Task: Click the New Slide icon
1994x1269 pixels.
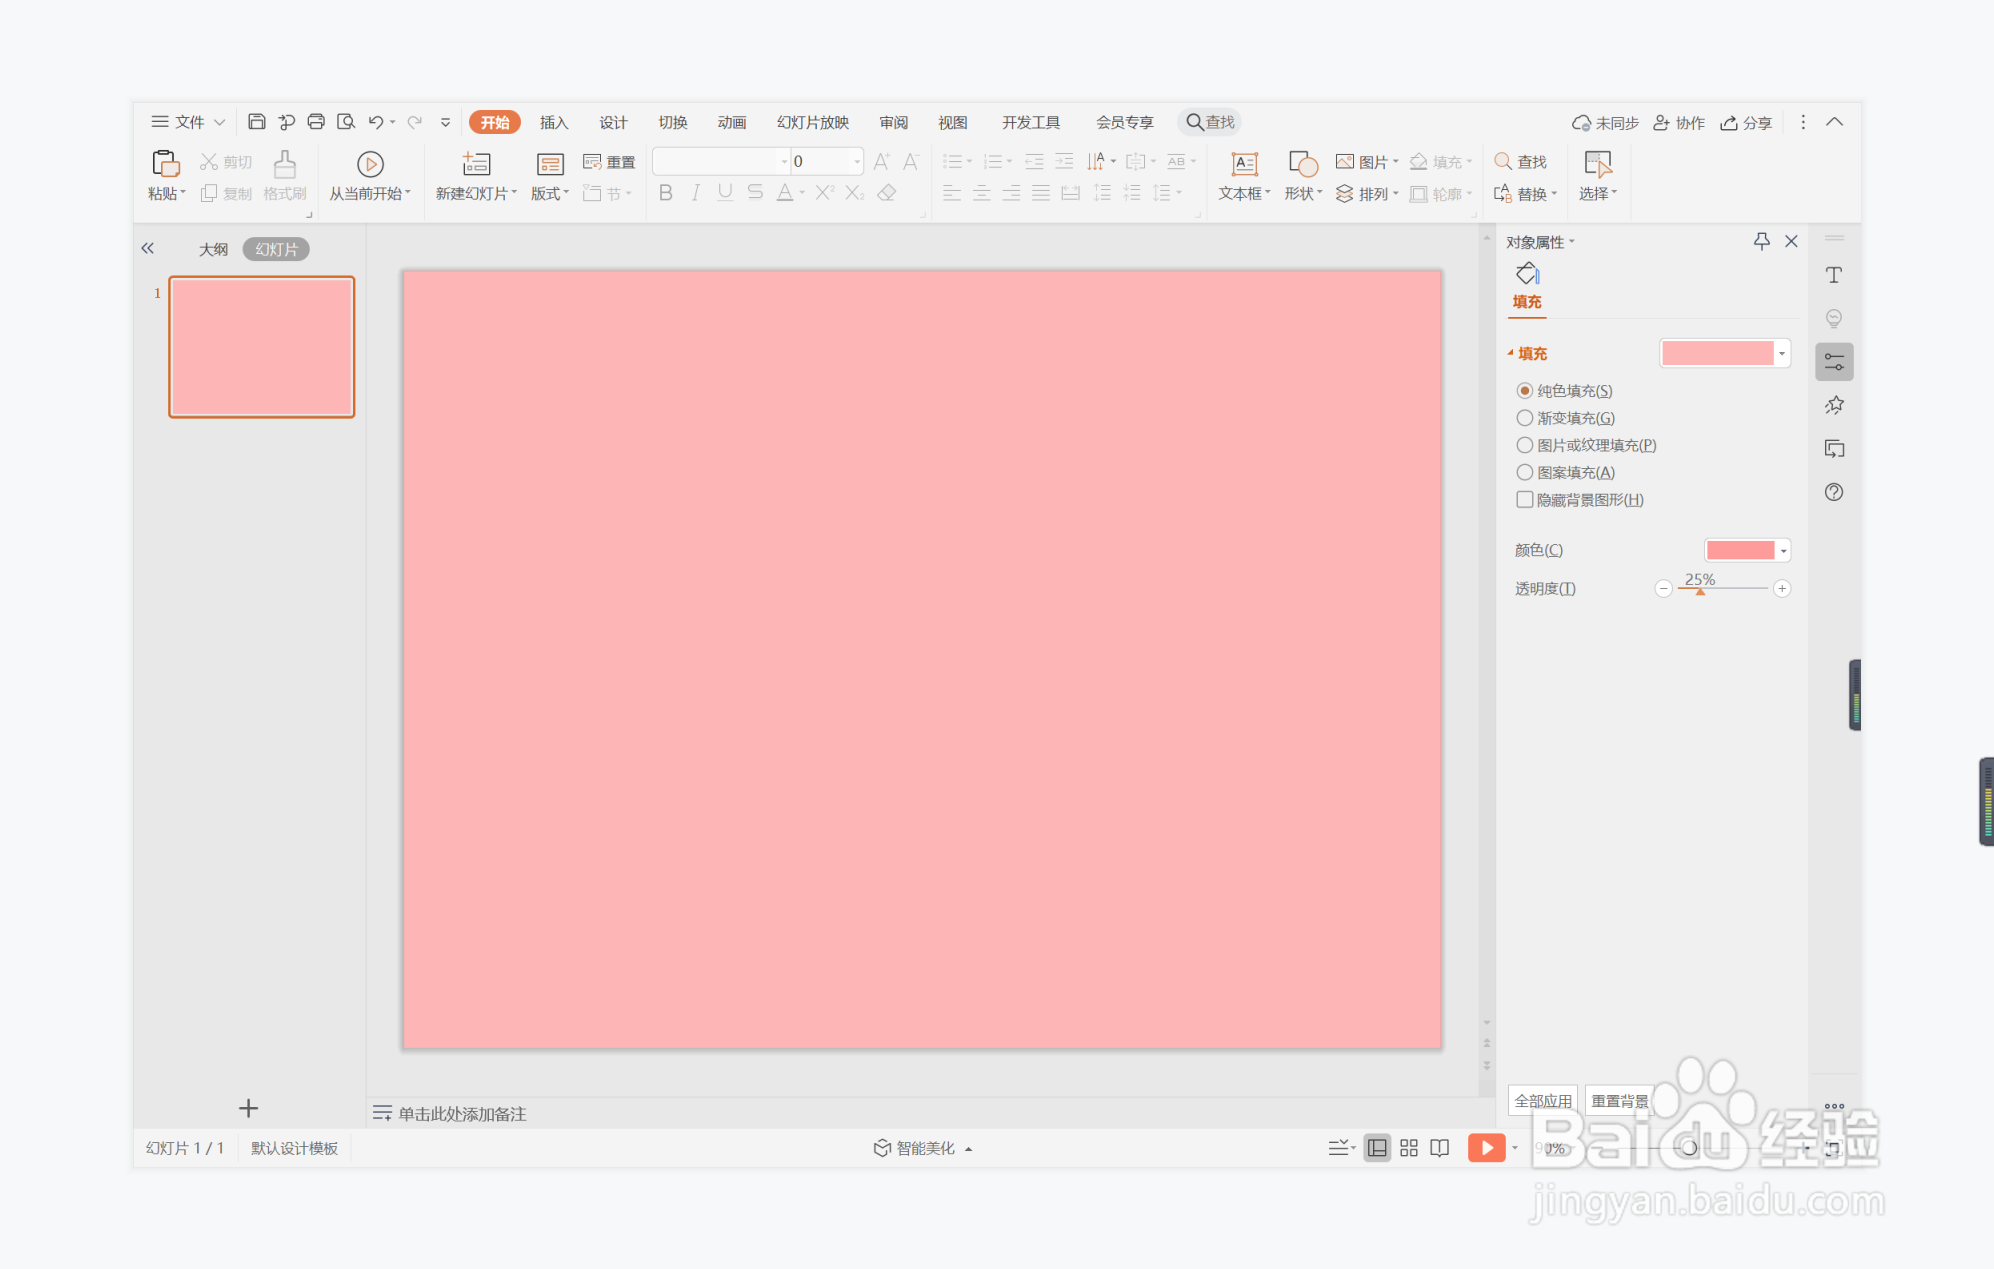Action: click(476, 164)
